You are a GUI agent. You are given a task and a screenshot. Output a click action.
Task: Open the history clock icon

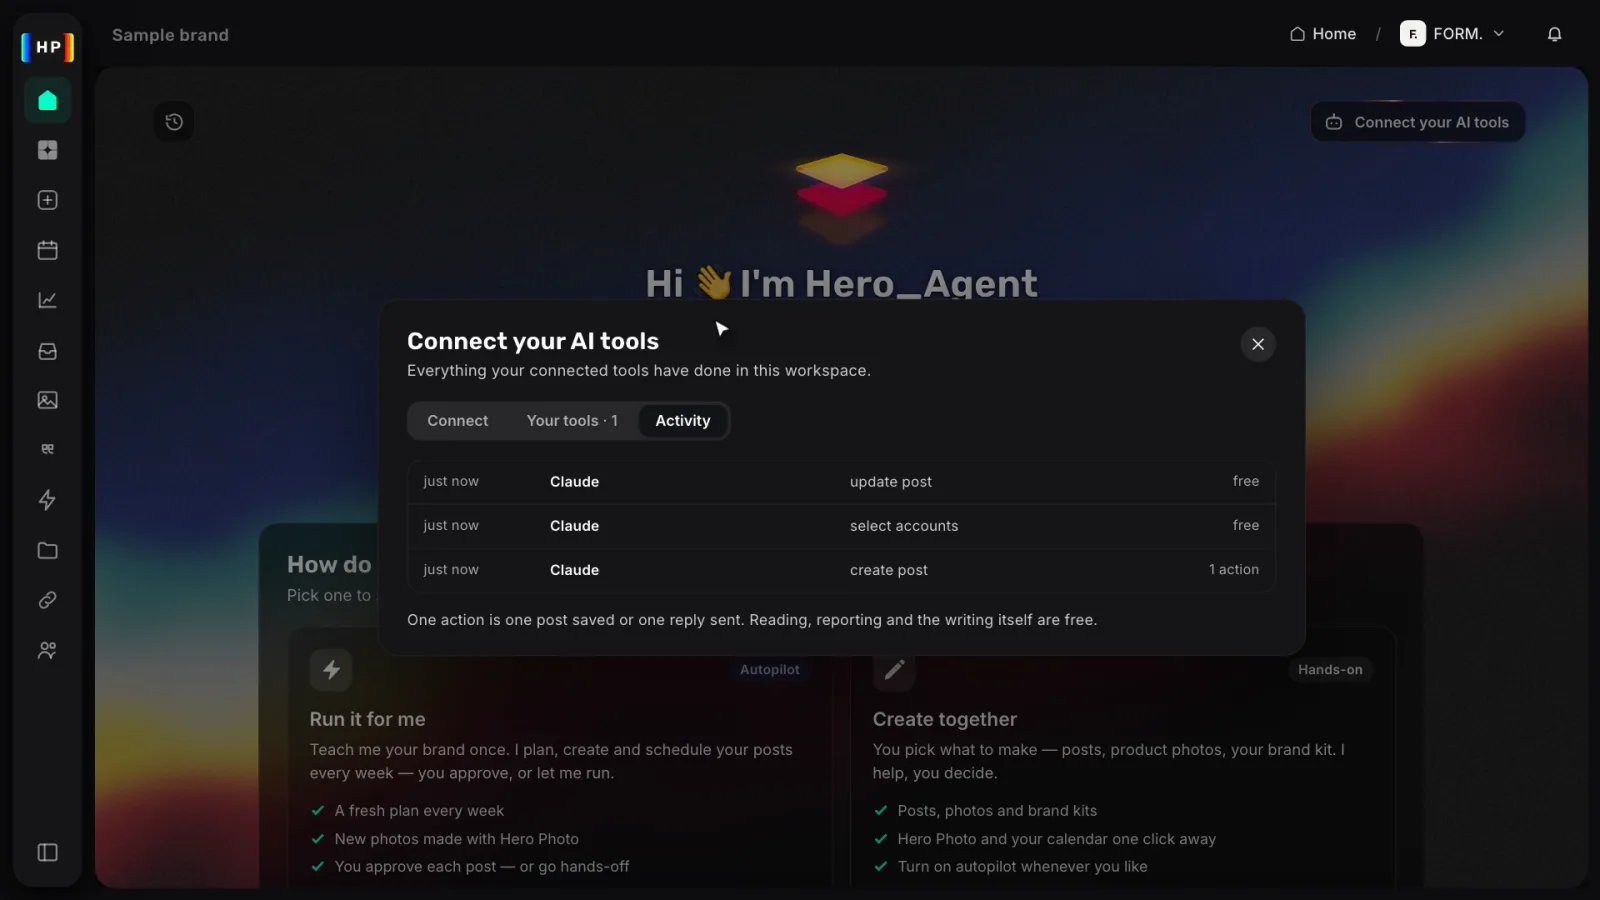(174, 122)
